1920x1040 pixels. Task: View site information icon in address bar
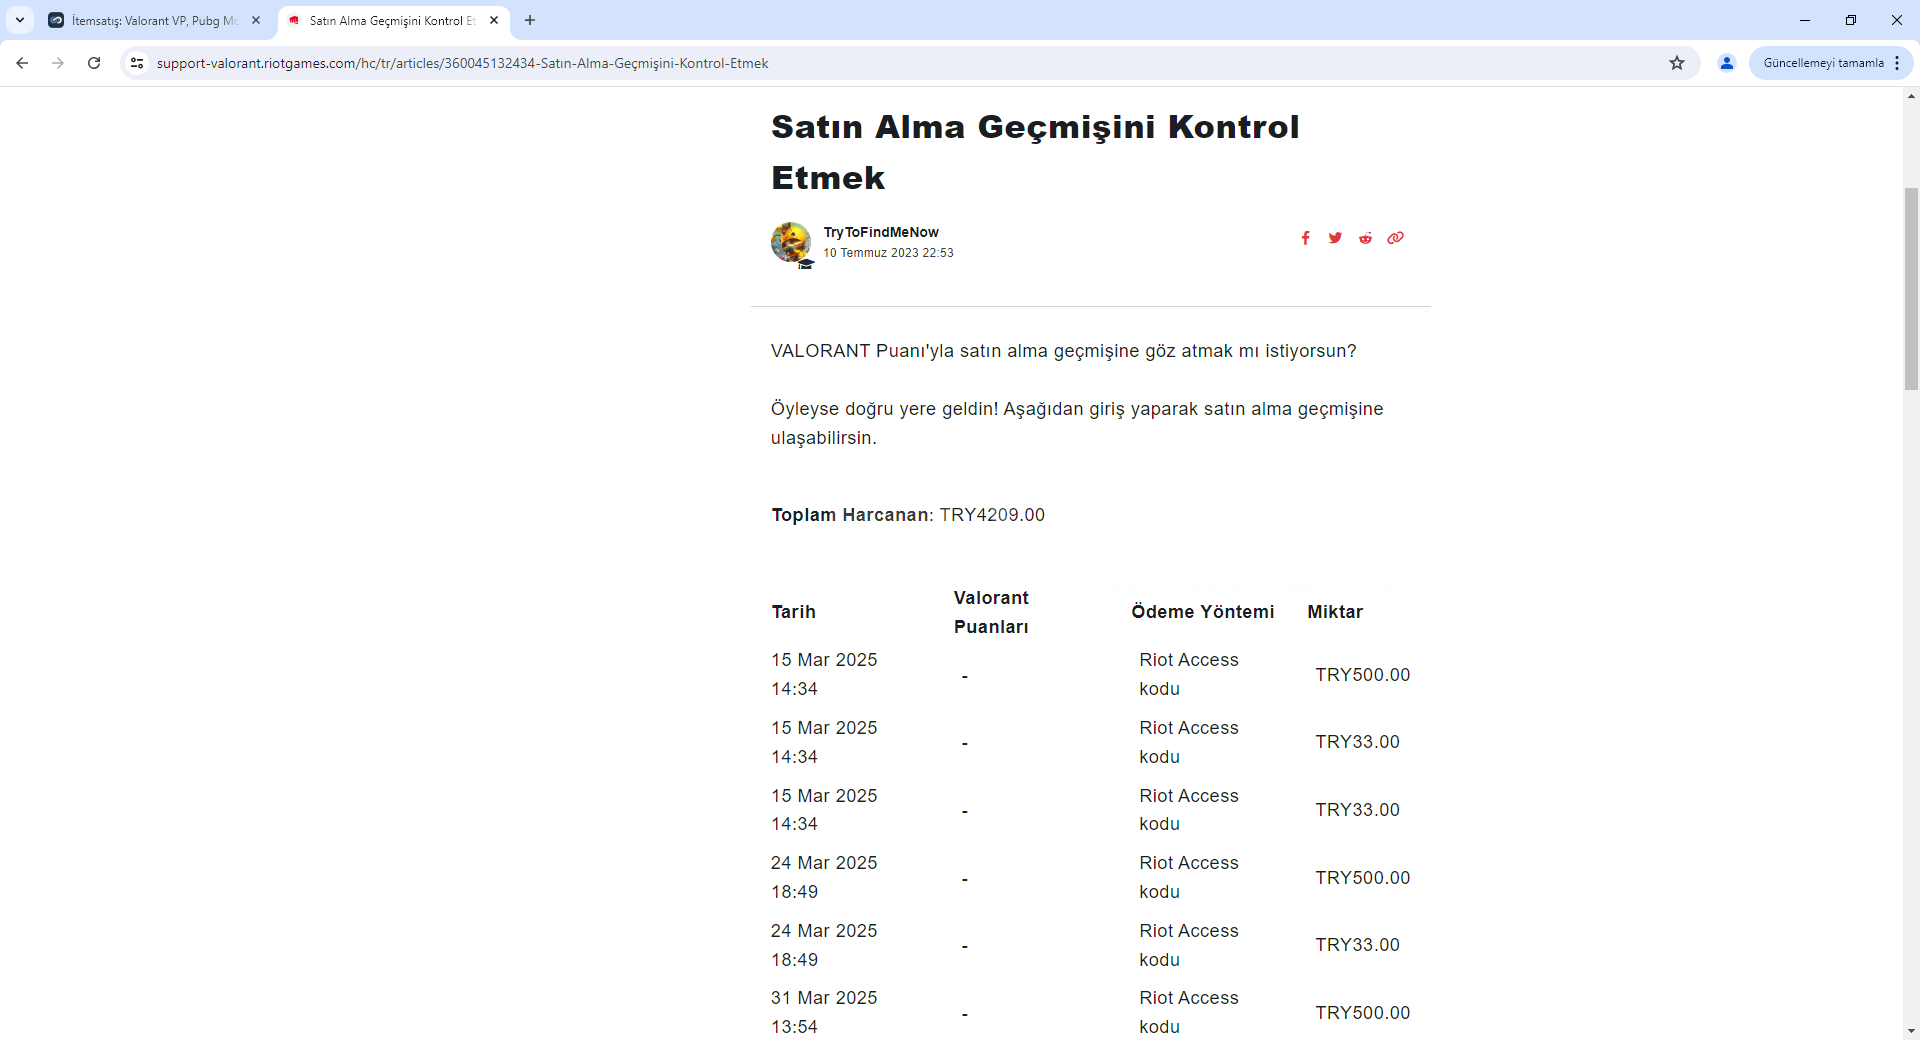click(x=137, y=63)
